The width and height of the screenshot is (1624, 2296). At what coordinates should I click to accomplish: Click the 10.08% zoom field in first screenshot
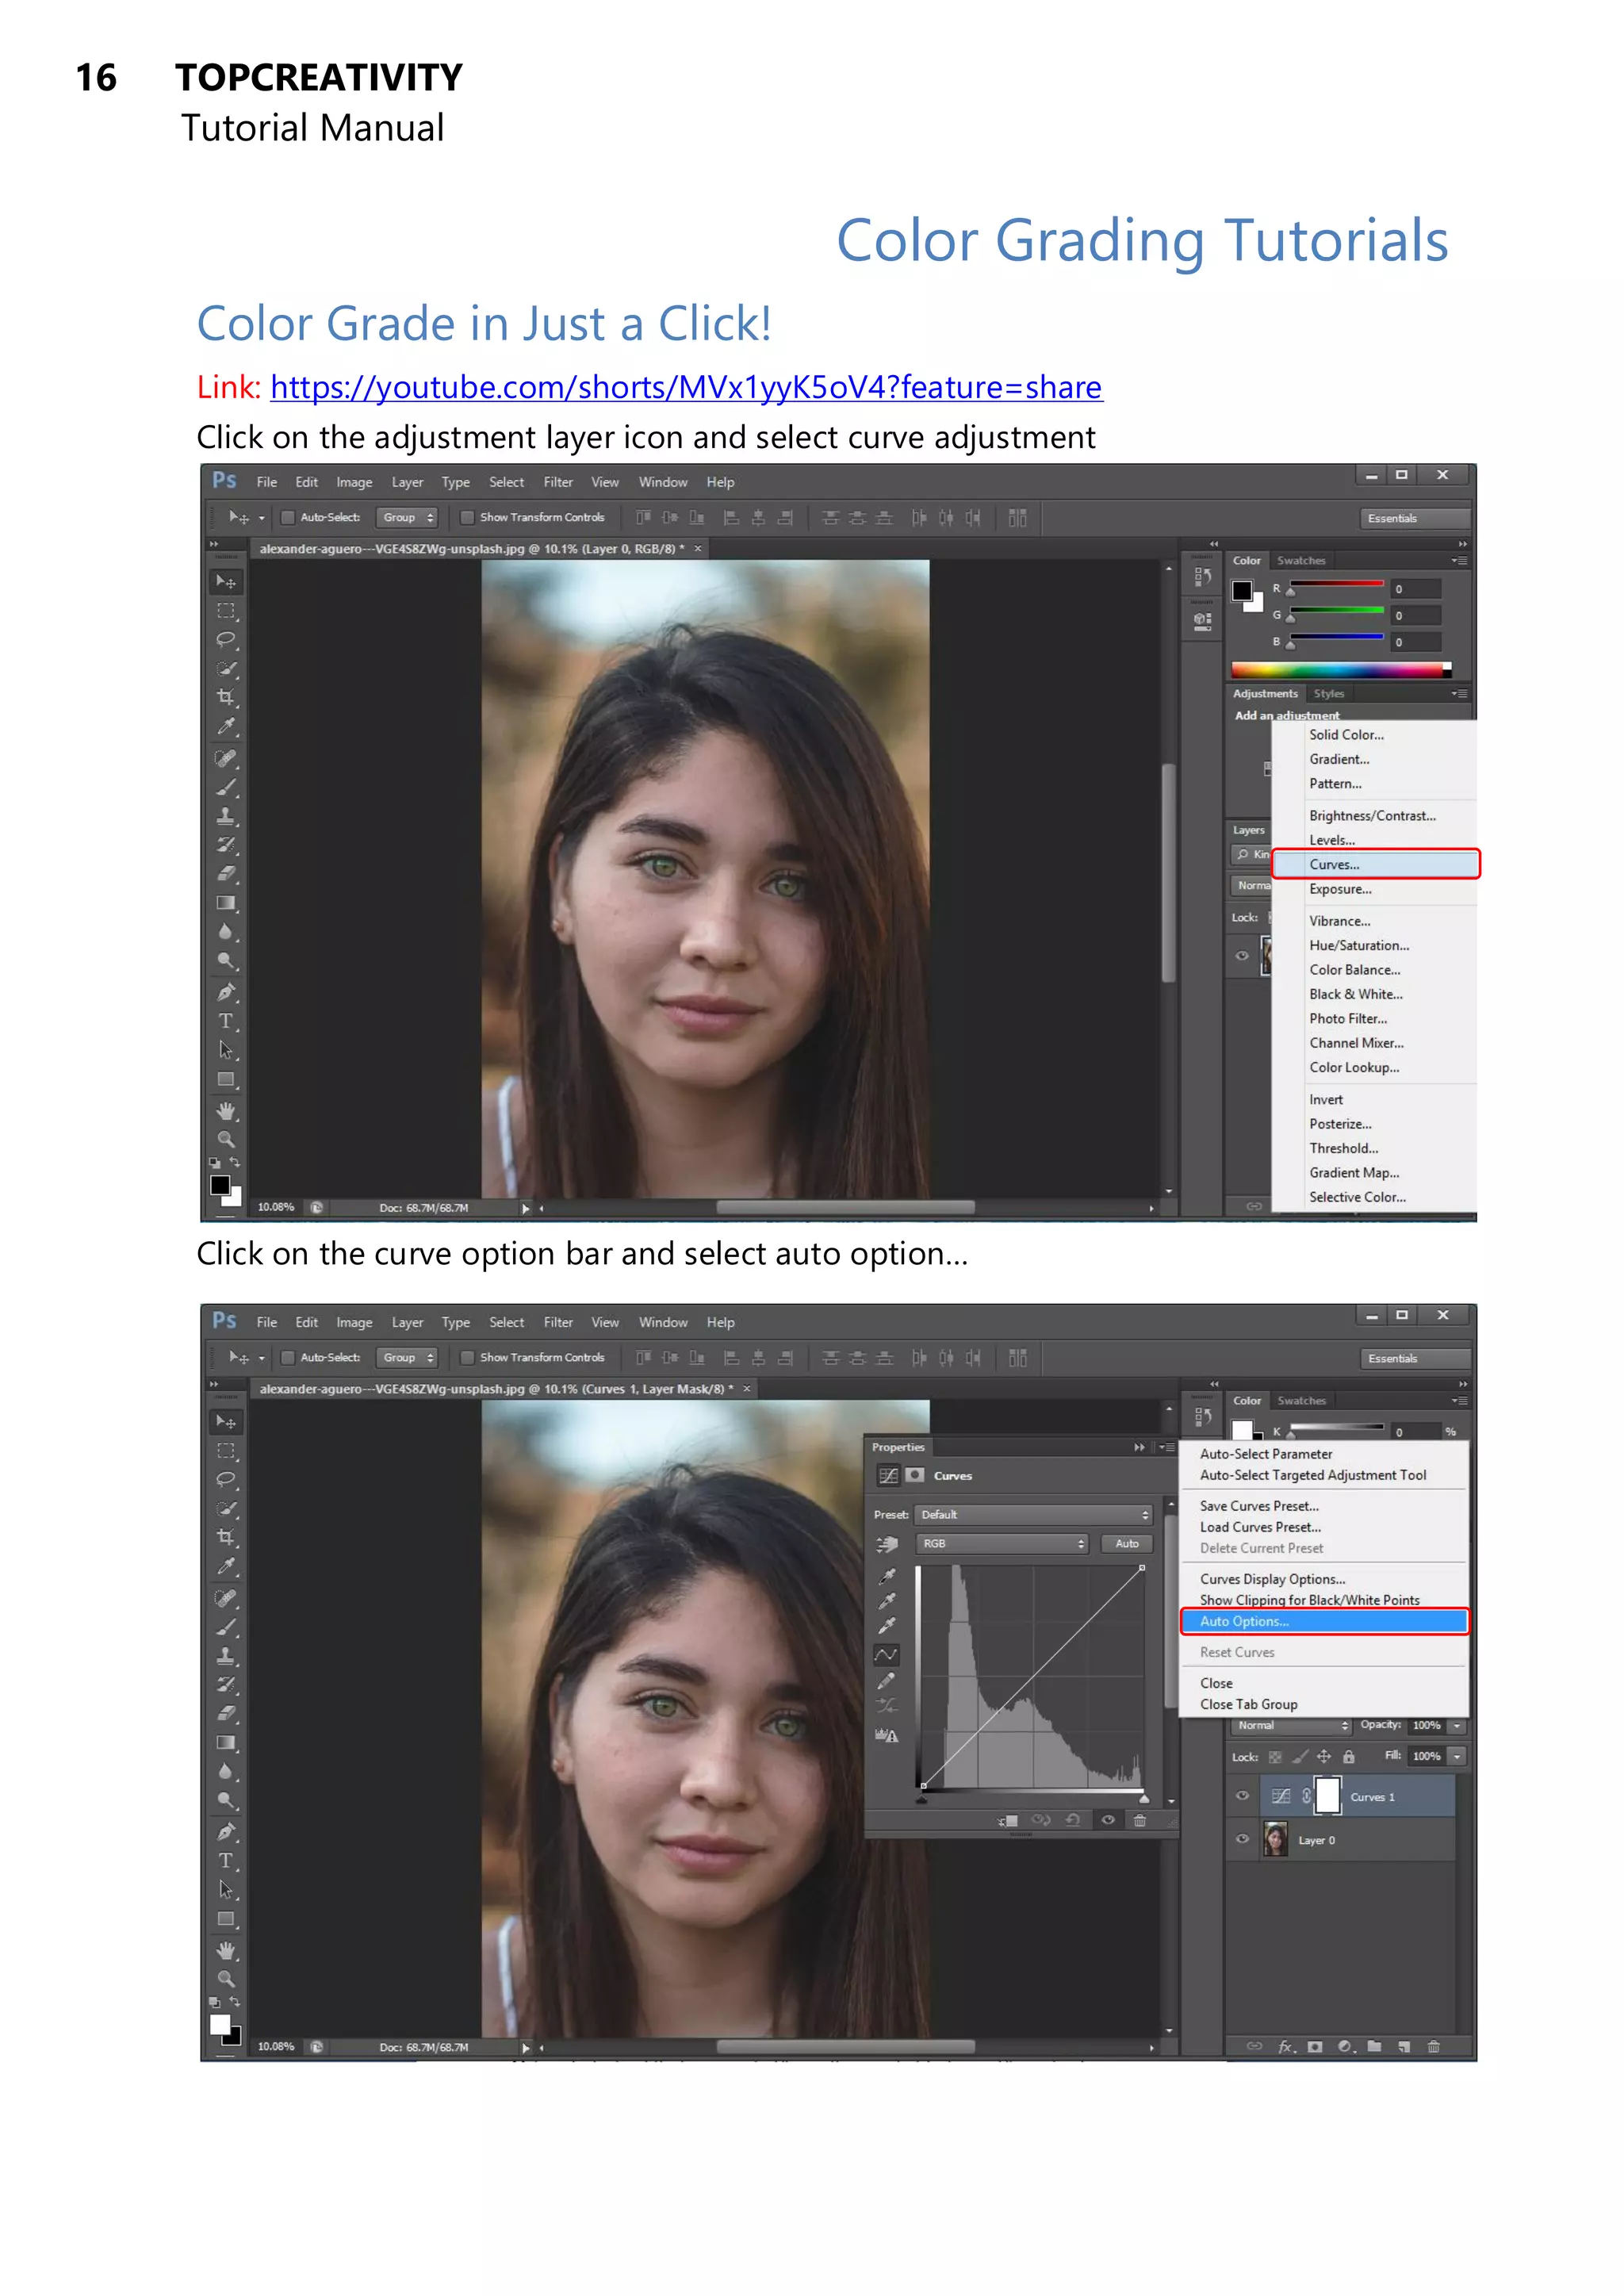(276, 1207)
